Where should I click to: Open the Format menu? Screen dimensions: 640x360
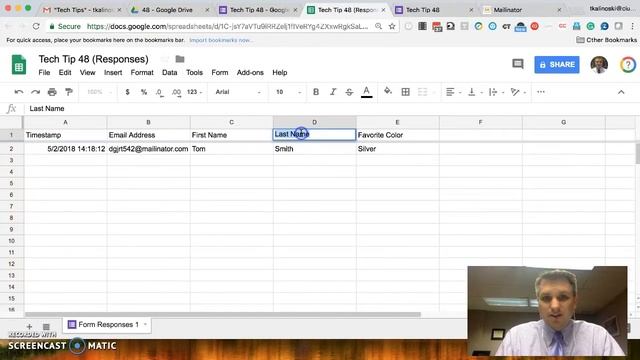pyautogui.click(x=142, y=73)
